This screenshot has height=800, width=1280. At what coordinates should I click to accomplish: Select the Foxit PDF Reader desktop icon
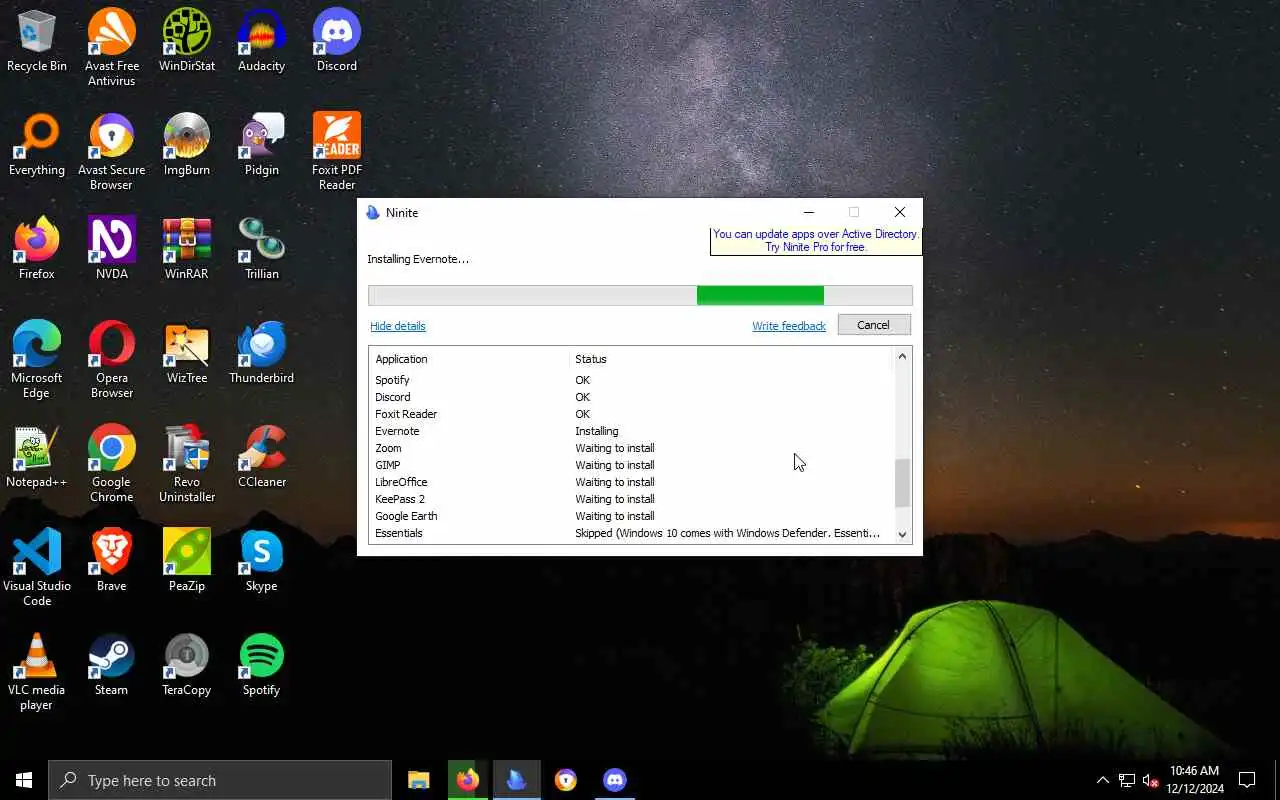337,152
